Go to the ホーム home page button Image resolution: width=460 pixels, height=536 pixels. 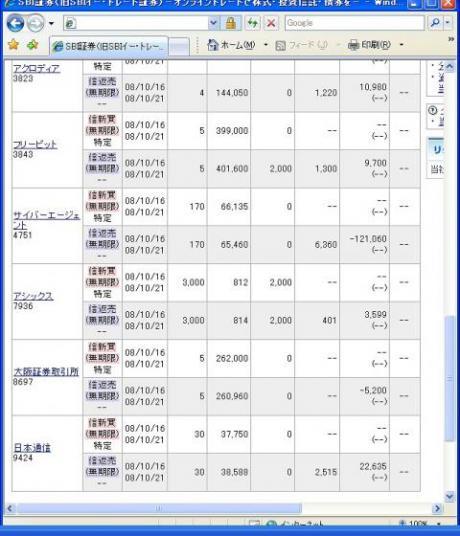(231, 45)
